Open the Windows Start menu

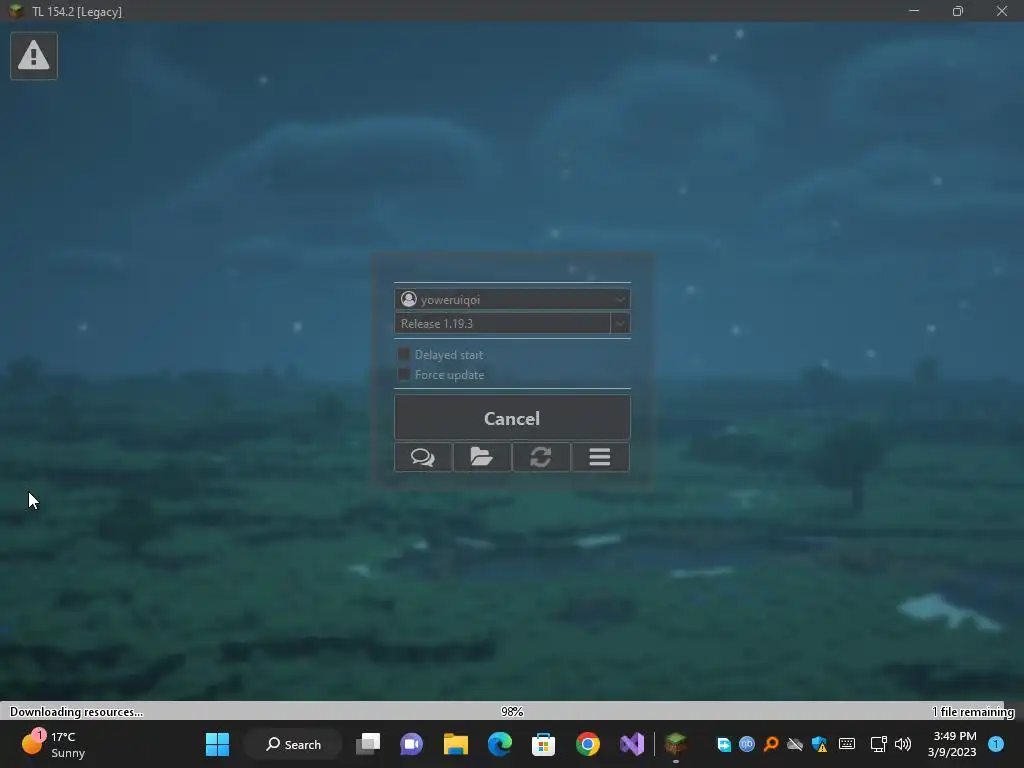click(217, 744)
